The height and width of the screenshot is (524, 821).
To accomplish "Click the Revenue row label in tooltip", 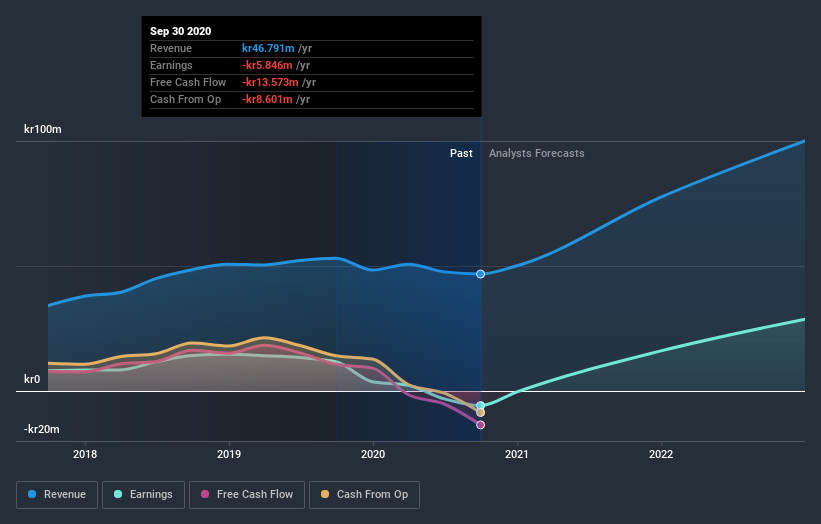I will pyautogui.click(x=171, y=48).
